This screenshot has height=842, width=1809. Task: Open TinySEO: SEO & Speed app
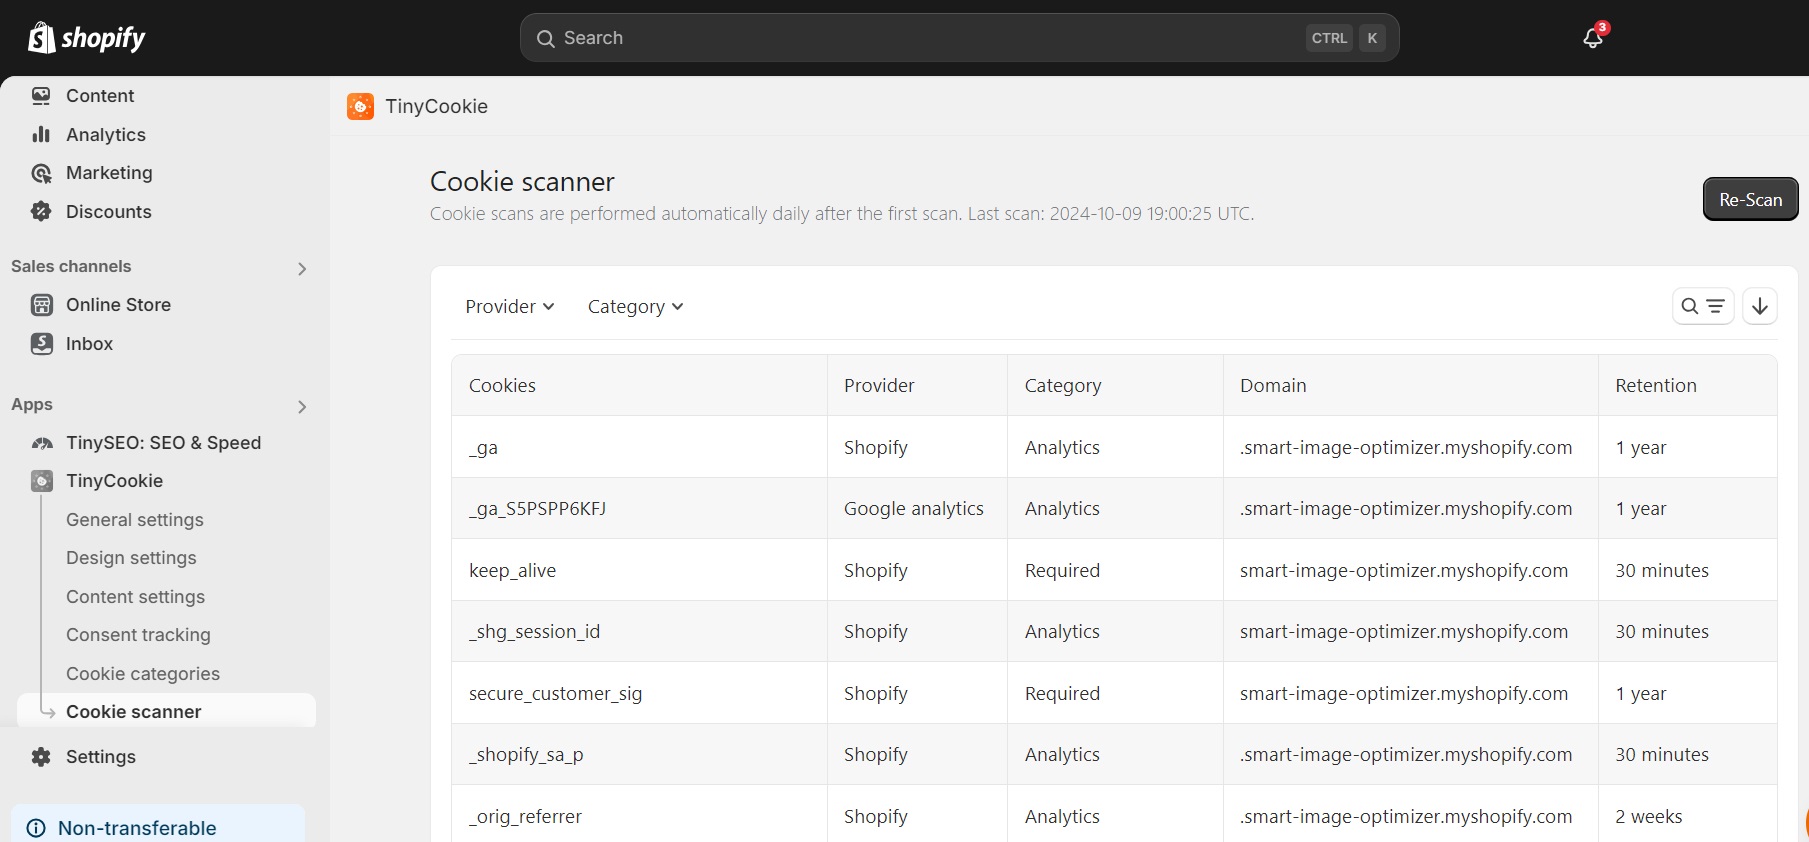[165, 443]
